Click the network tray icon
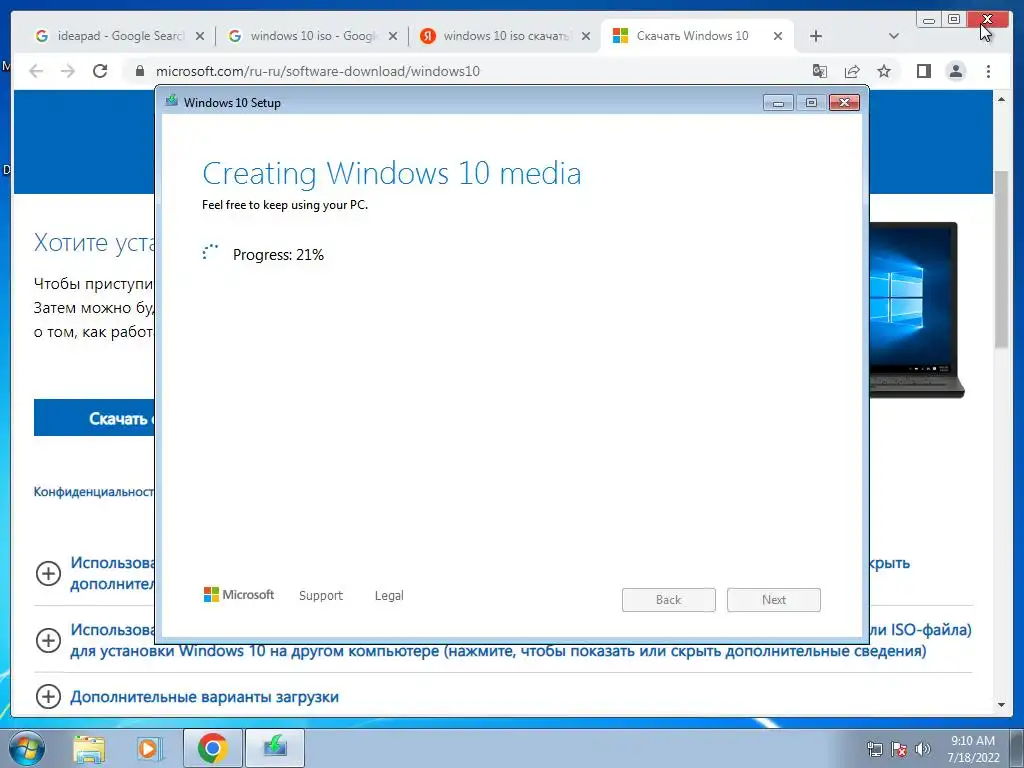This screenshot has height=768, width=1024. (x=874, y=749)
